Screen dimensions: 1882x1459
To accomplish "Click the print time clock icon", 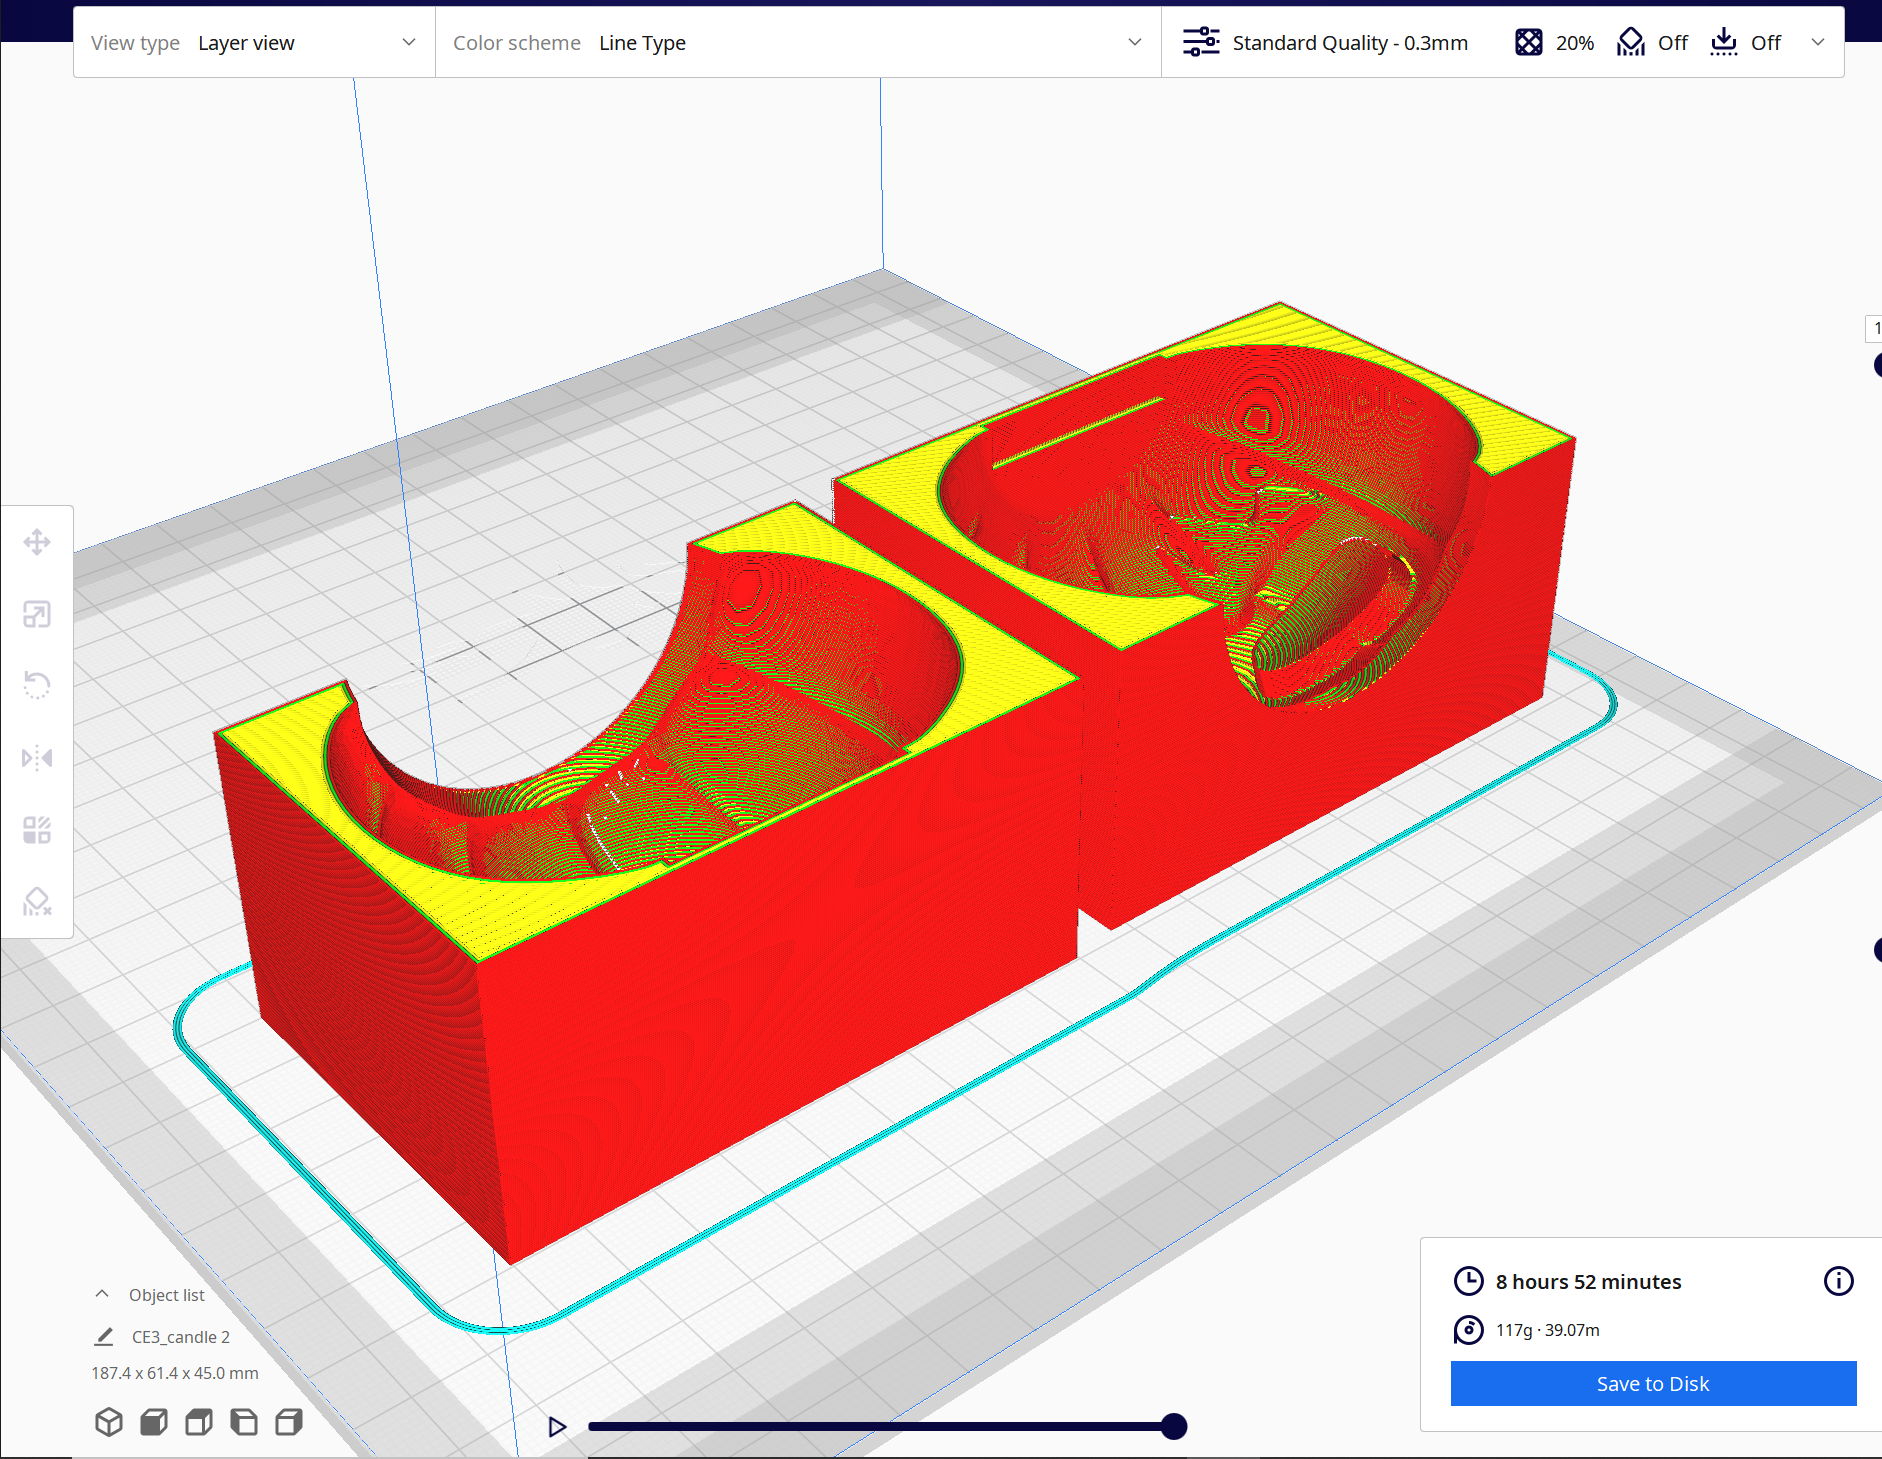I will click(1468, 1281).
